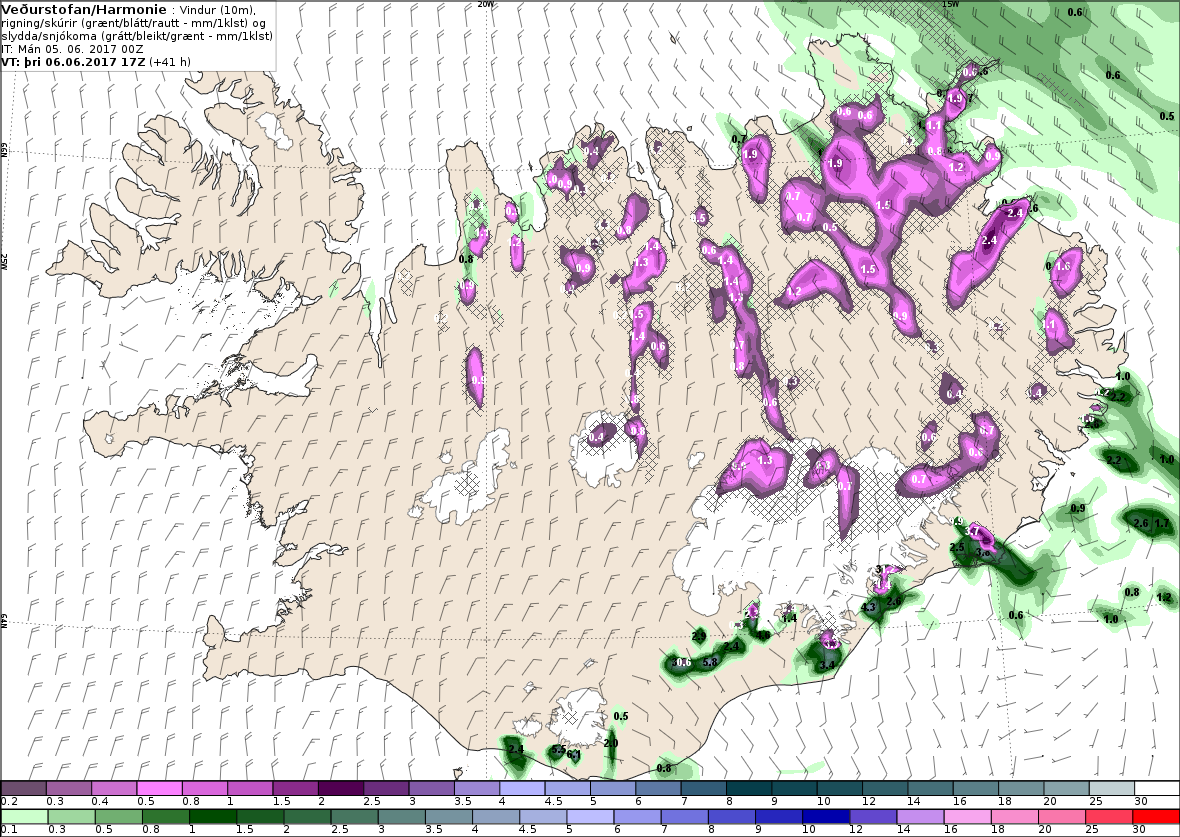The height and width of the screenshot is (837, 1180).
Task: Choose the light grey 25 upper legend swatch
Action: click(x=1111, y=789)
